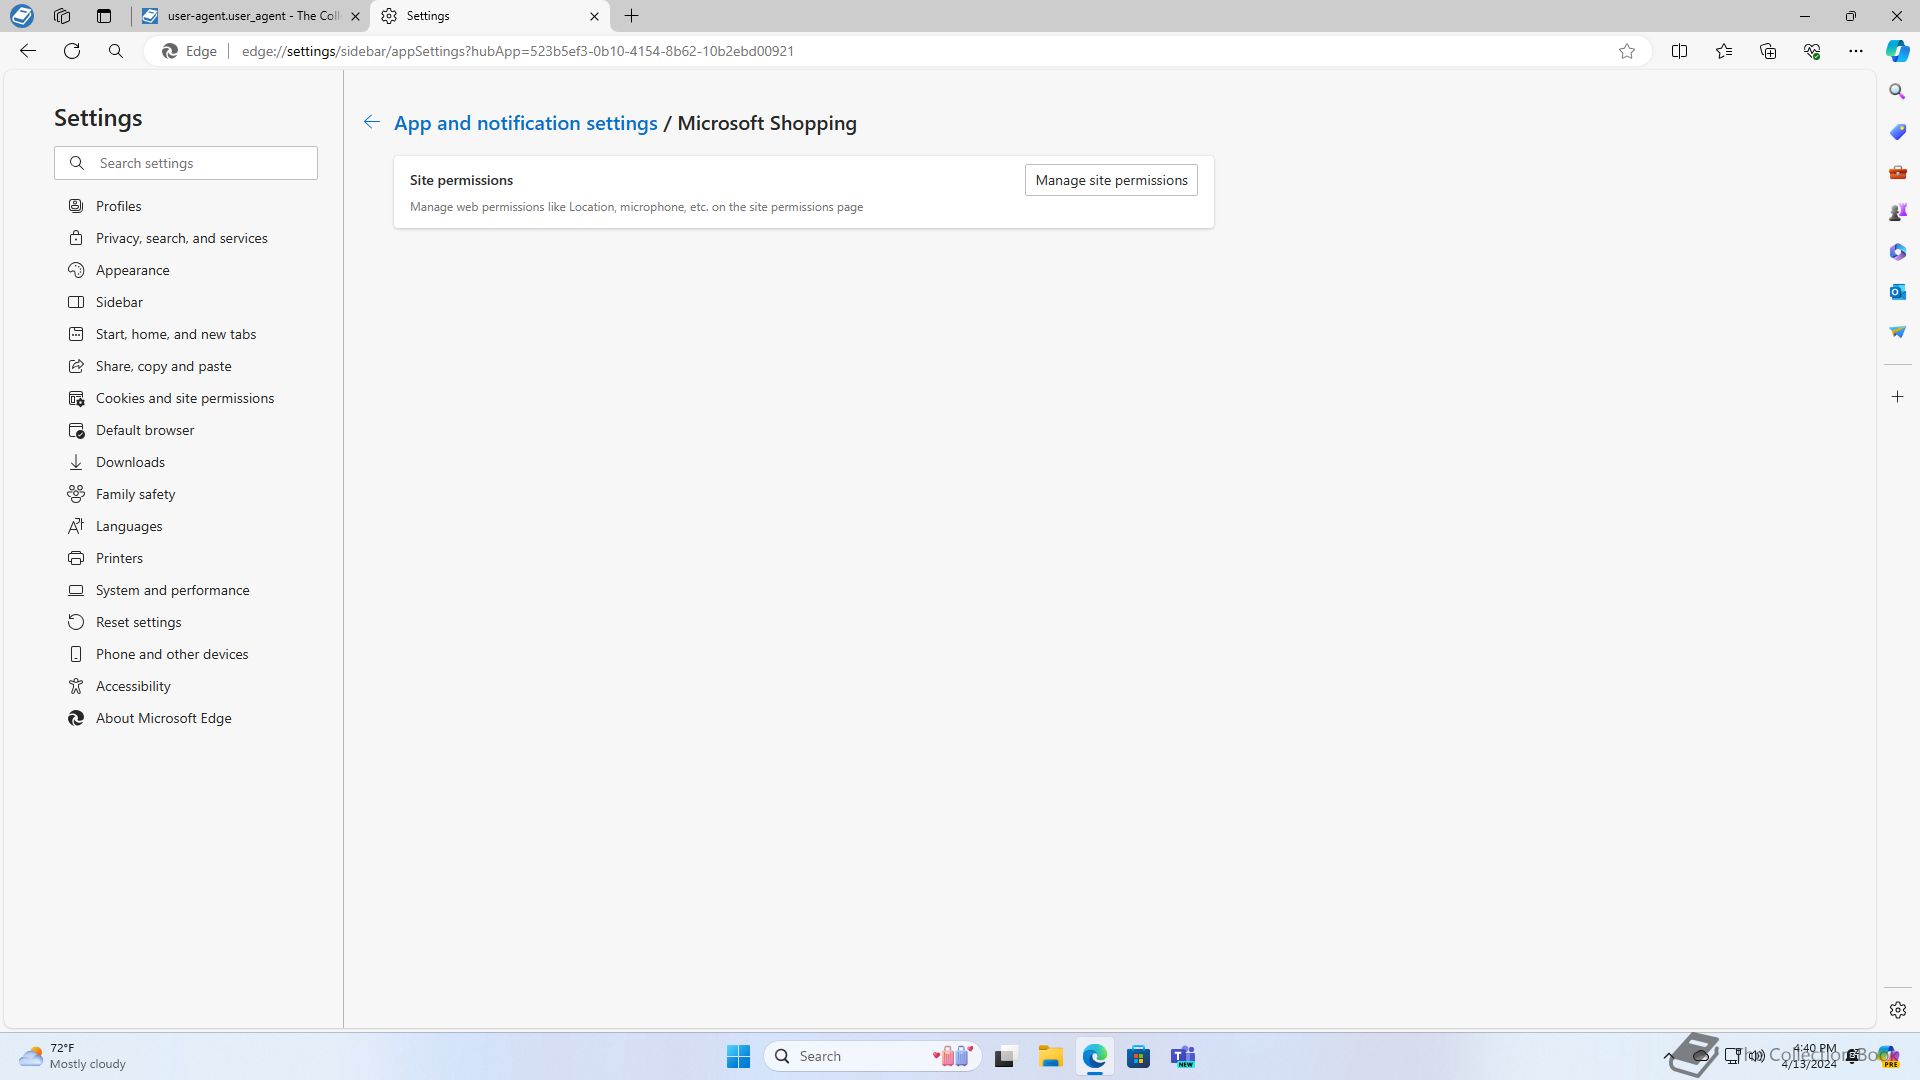Close the user-agent.user_agent tab
The image size is (1920, 1080).
point(355,16)
